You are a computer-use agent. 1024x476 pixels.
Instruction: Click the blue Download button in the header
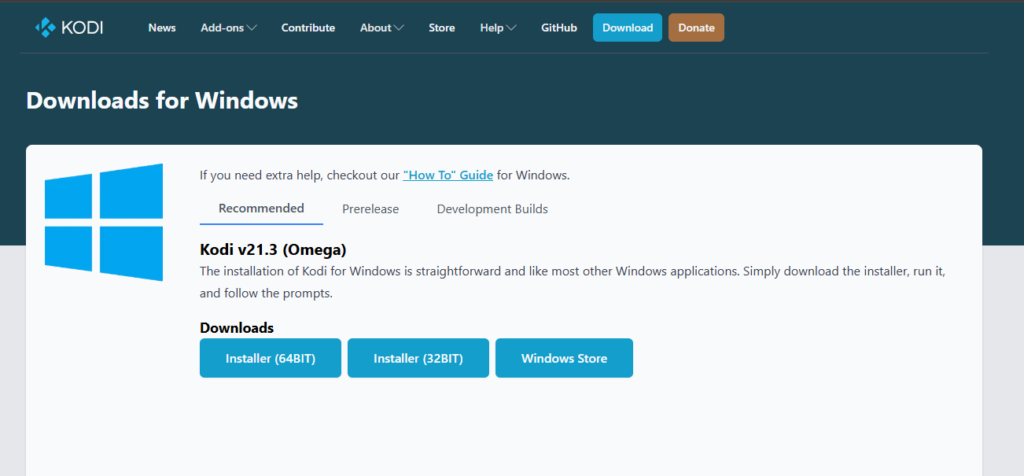pyautogui.click(x=627, y=28)
